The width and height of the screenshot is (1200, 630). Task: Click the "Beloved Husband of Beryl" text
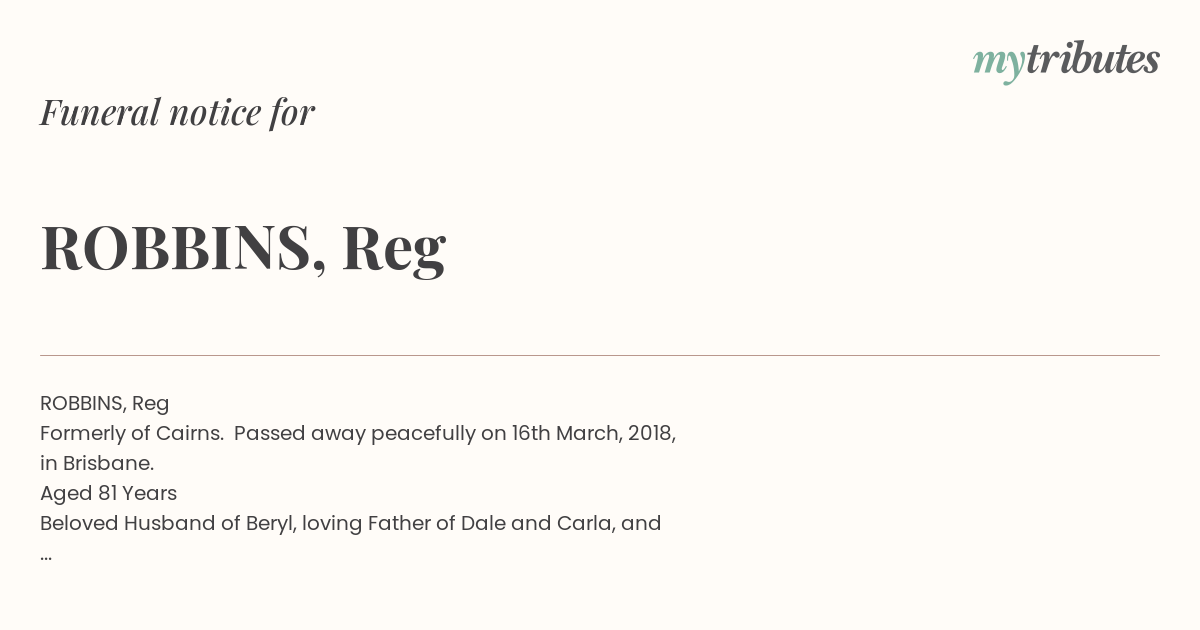pyautogui.click(x=168, y=523)
